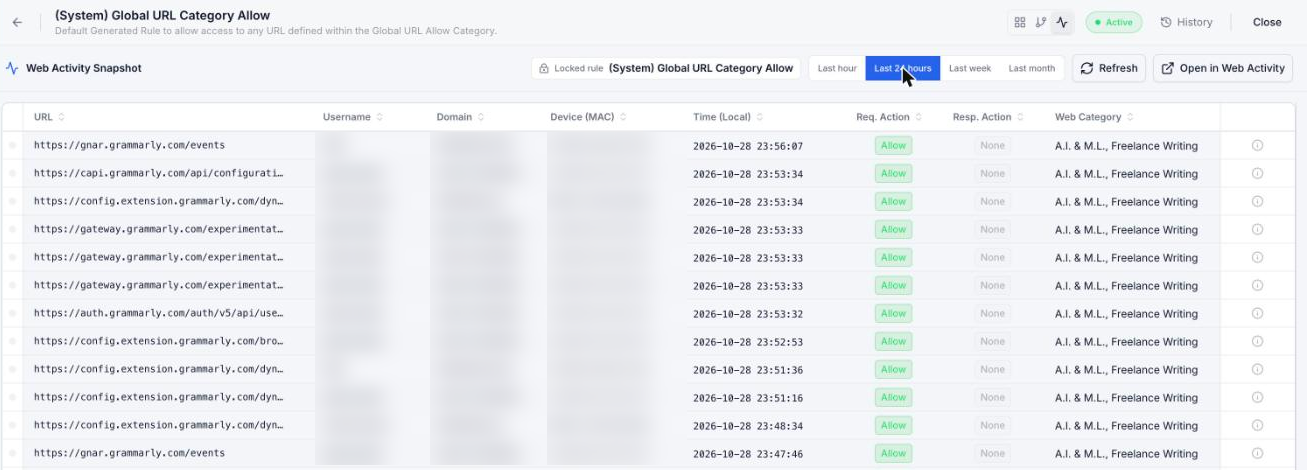Go back using the left arrow icon
This screenshot has height=470, width=1307.
[x=17, y=22]
